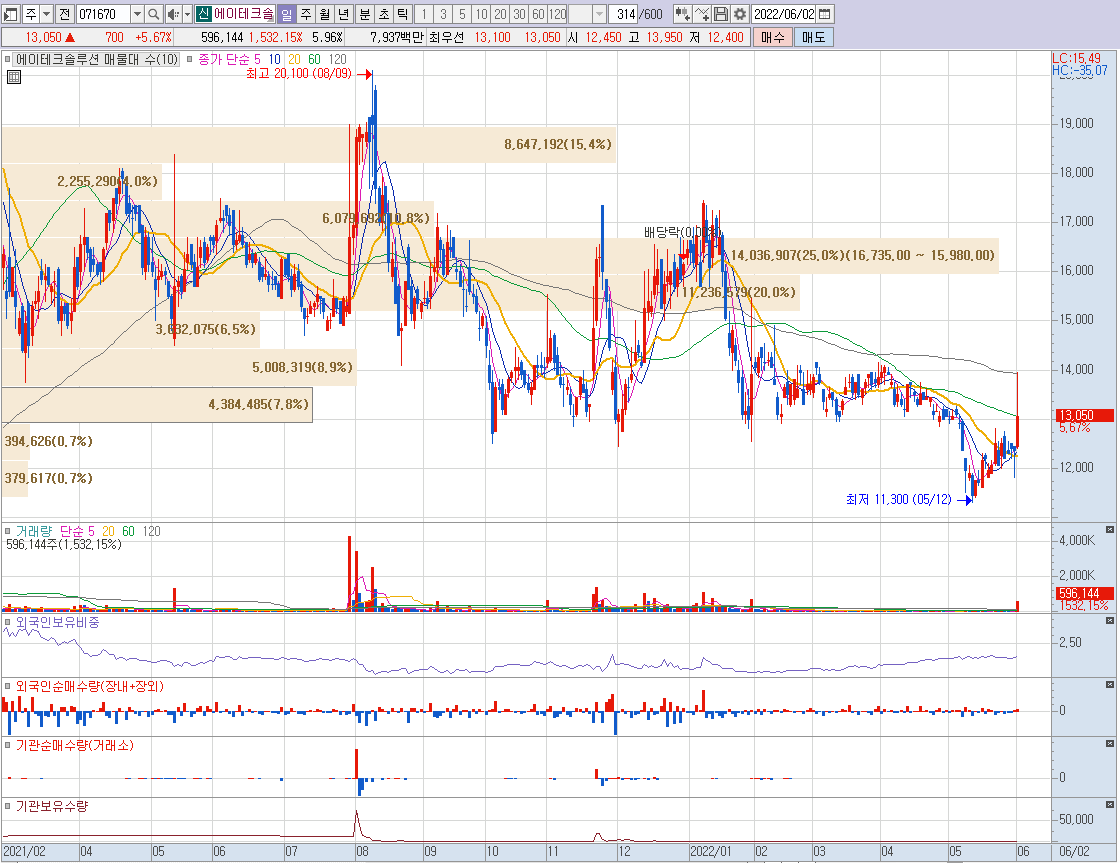
Task: Toggle the 종가 단순 moving average marker
Action: point(190,59)
